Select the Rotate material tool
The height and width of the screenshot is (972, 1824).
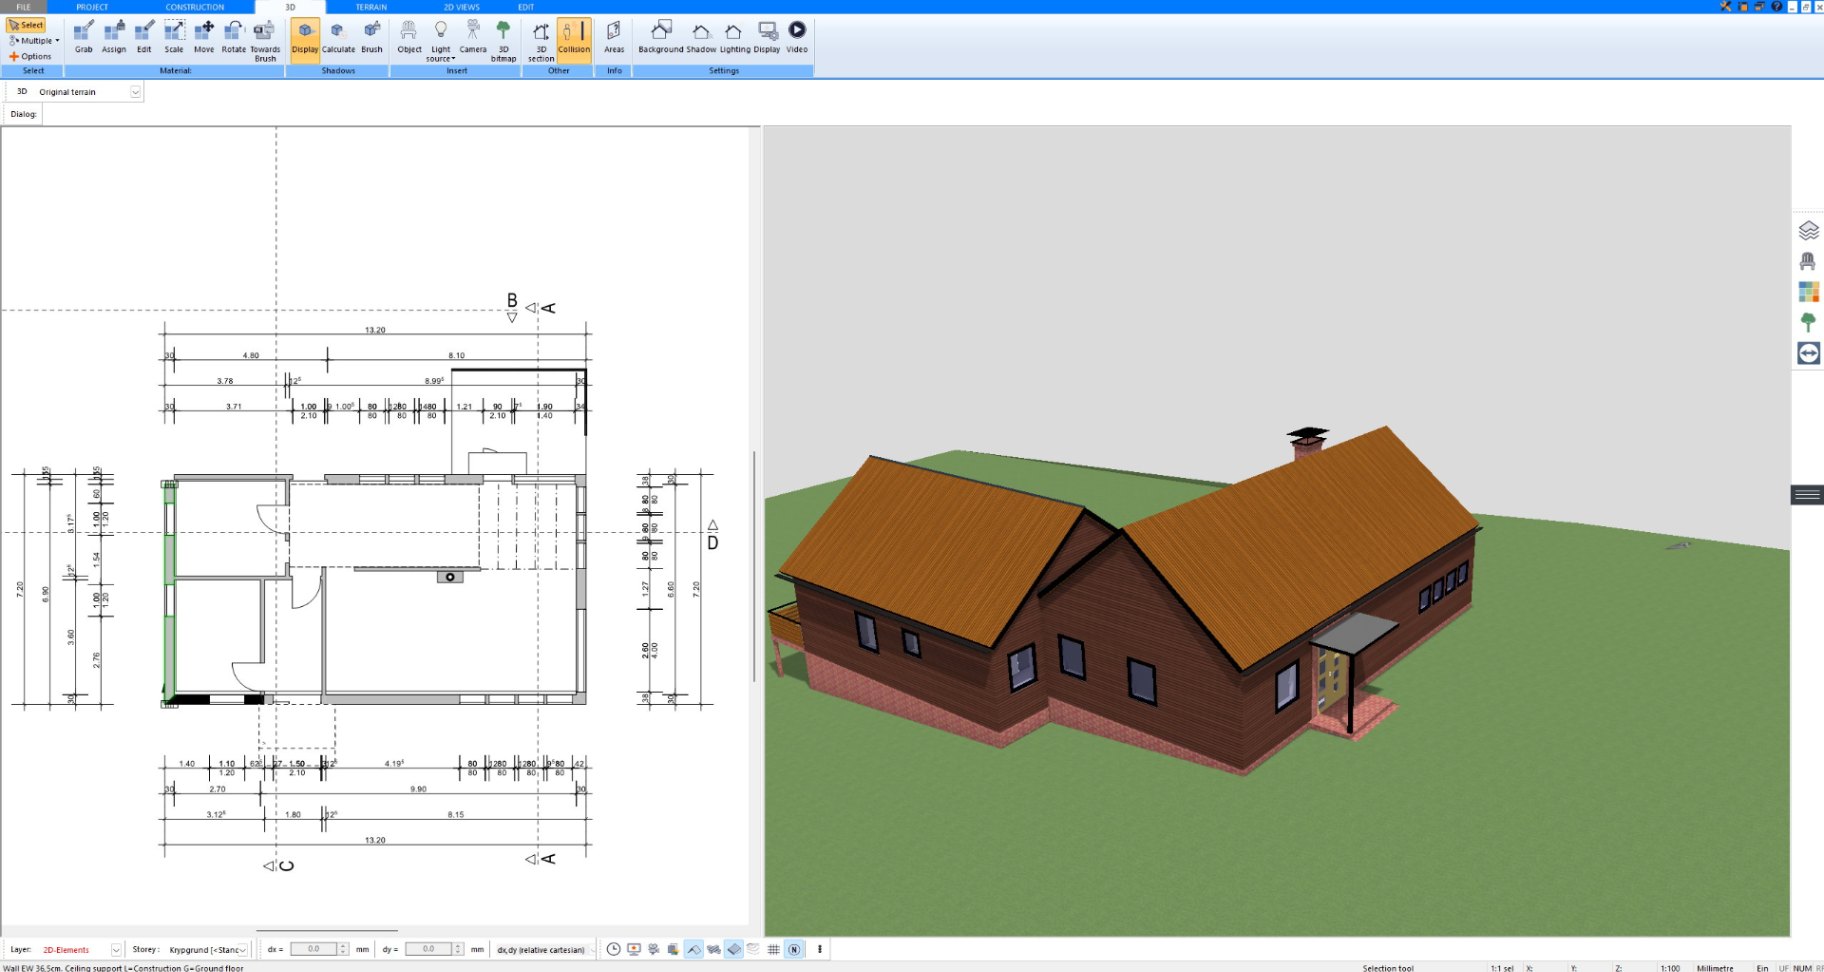point(233,37)
